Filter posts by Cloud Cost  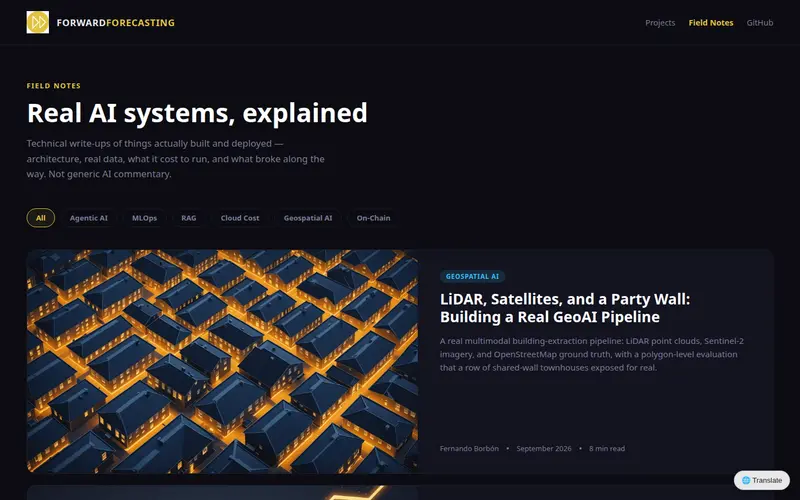(240, 218)
